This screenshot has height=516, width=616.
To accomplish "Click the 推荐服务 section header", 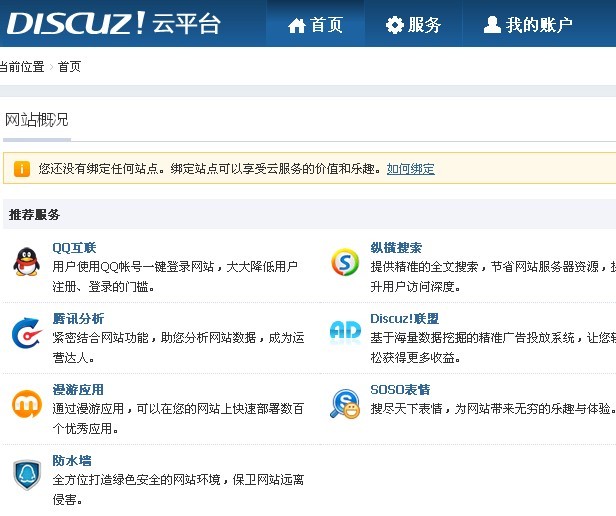I will pos(34,215).
